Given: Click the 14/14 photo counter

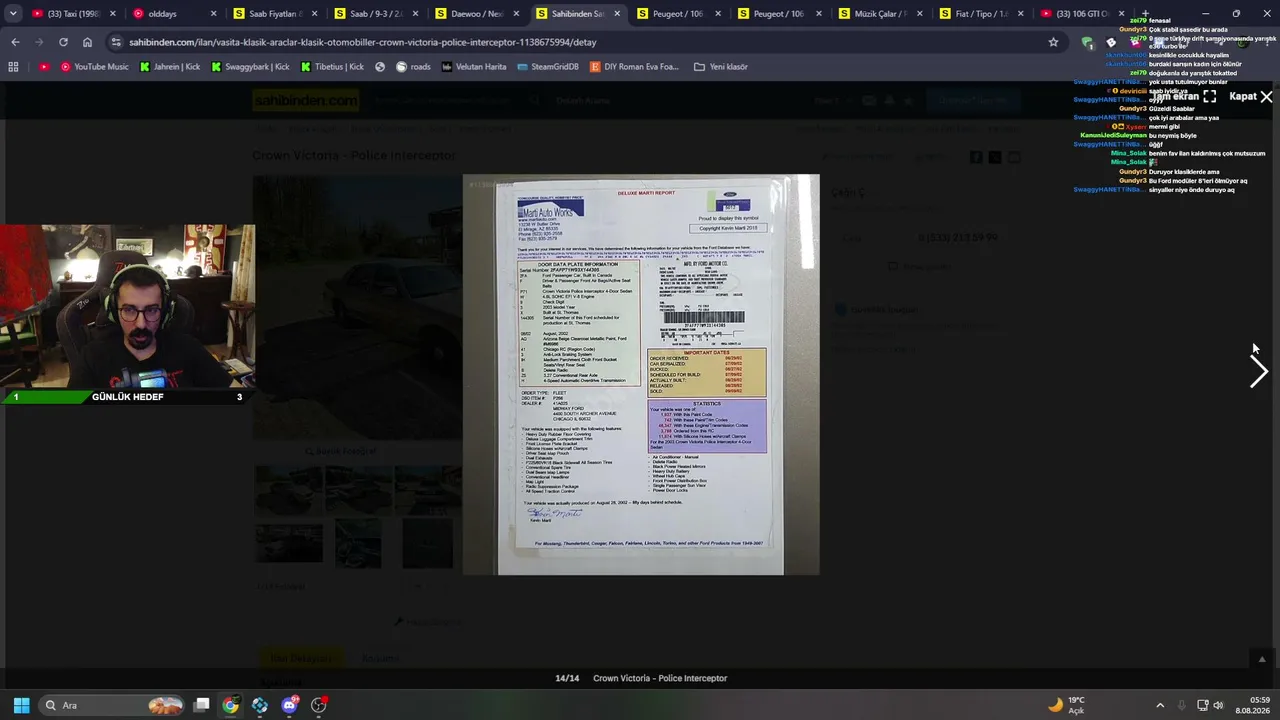Looking at the screenshot, I should (x=567, y=678).
